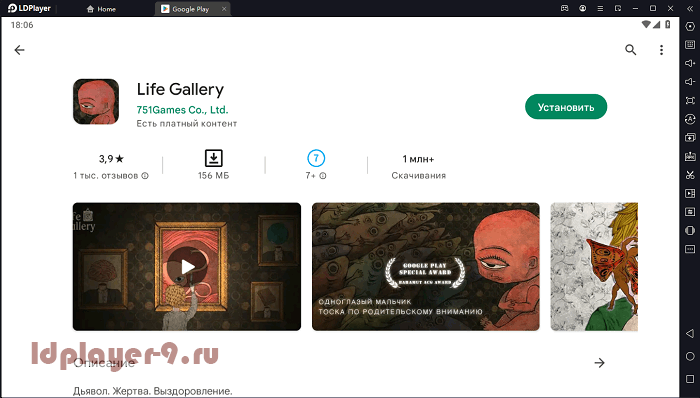This screenshot has width=700, height=398.
Task: Click the battery status icon
Action: [668, 25]
